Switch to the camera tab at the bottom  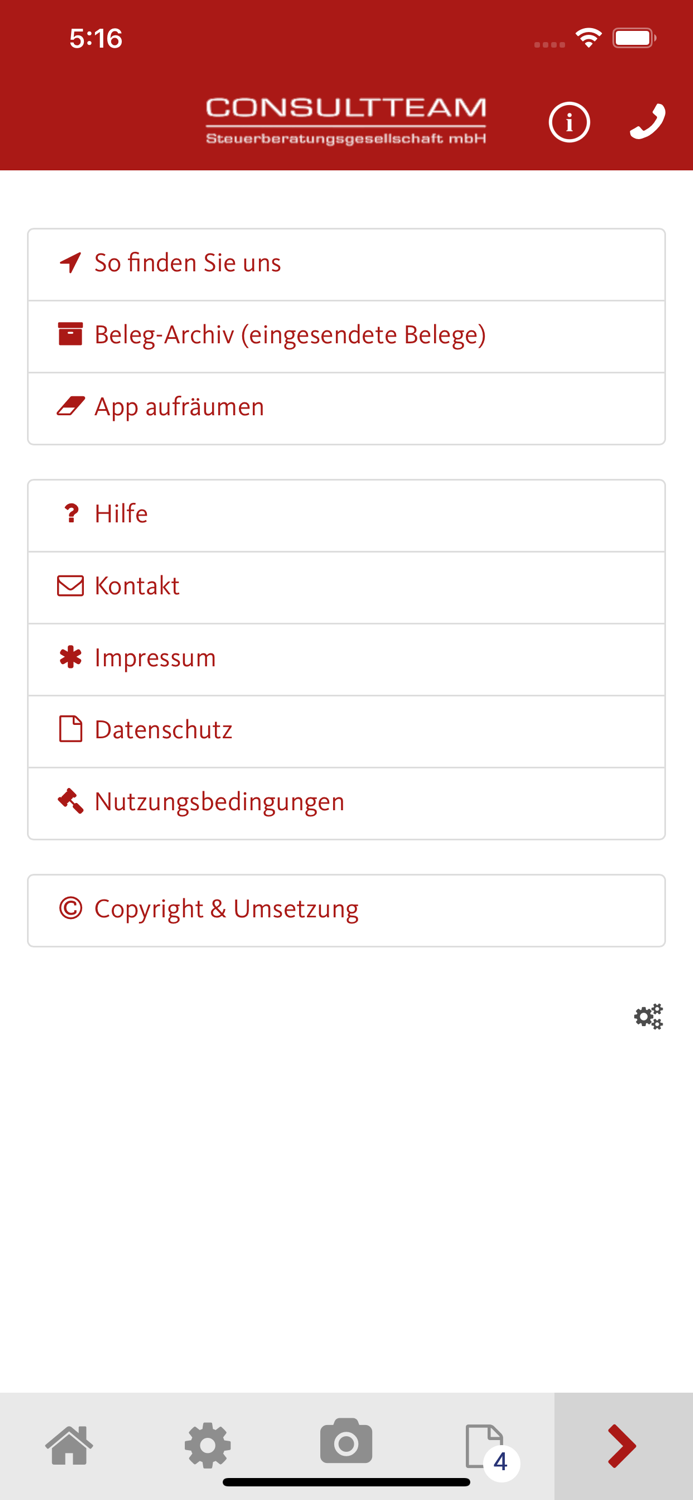pos(346,1445)
